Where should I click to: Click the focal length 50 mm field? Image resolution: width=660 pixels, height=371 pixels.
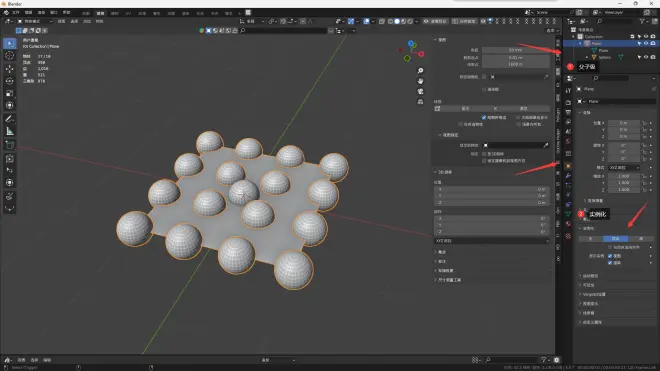pos(516,50)
